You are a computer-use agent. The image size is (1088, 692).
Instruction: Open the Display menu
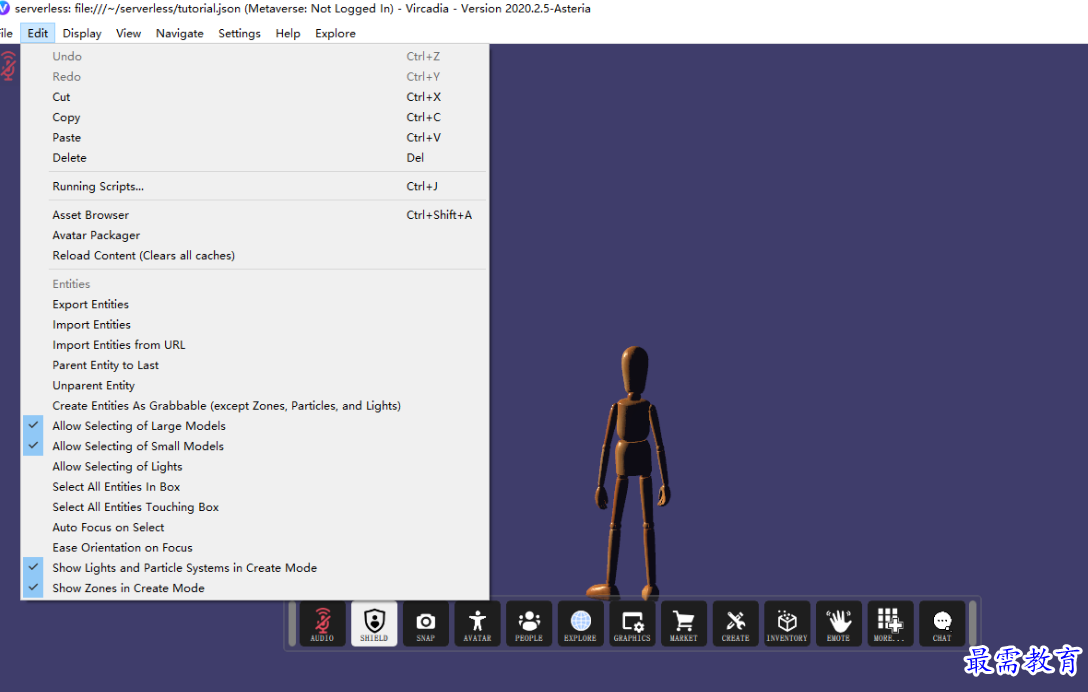point(82,33)
